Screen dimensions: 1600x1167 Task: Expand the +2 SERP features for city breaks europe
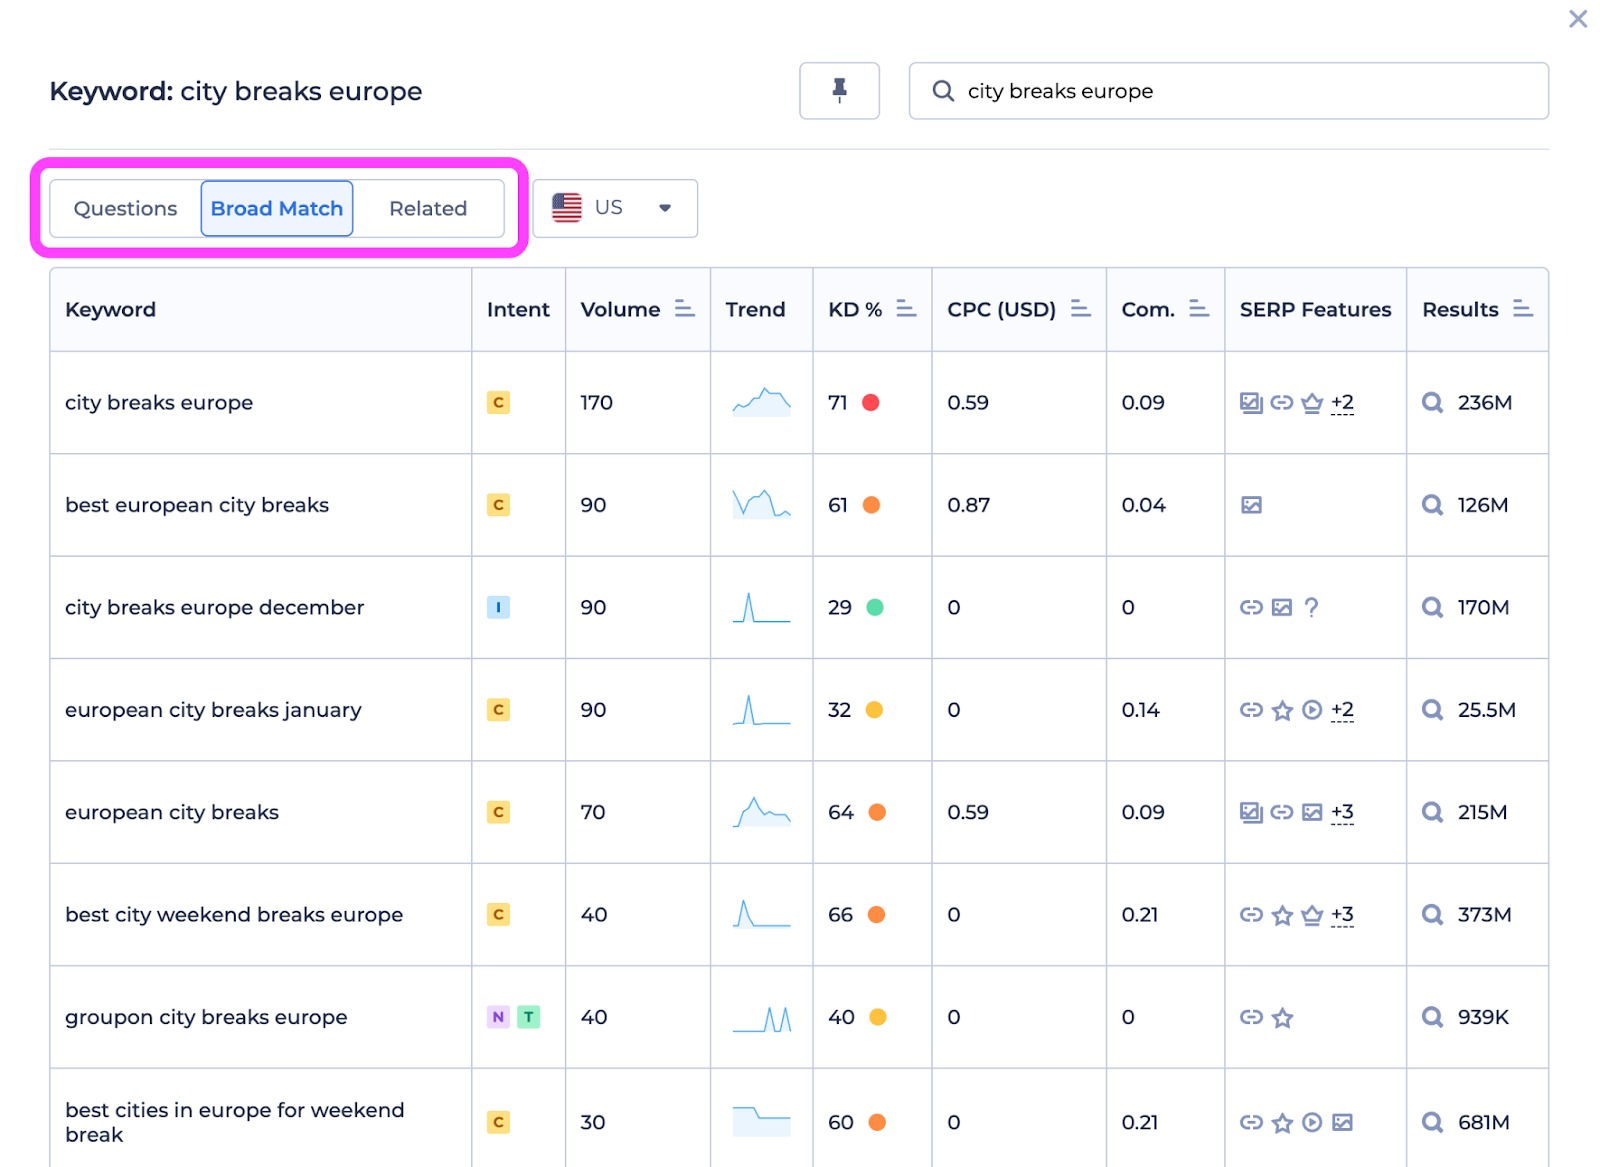click(1342, 402)
